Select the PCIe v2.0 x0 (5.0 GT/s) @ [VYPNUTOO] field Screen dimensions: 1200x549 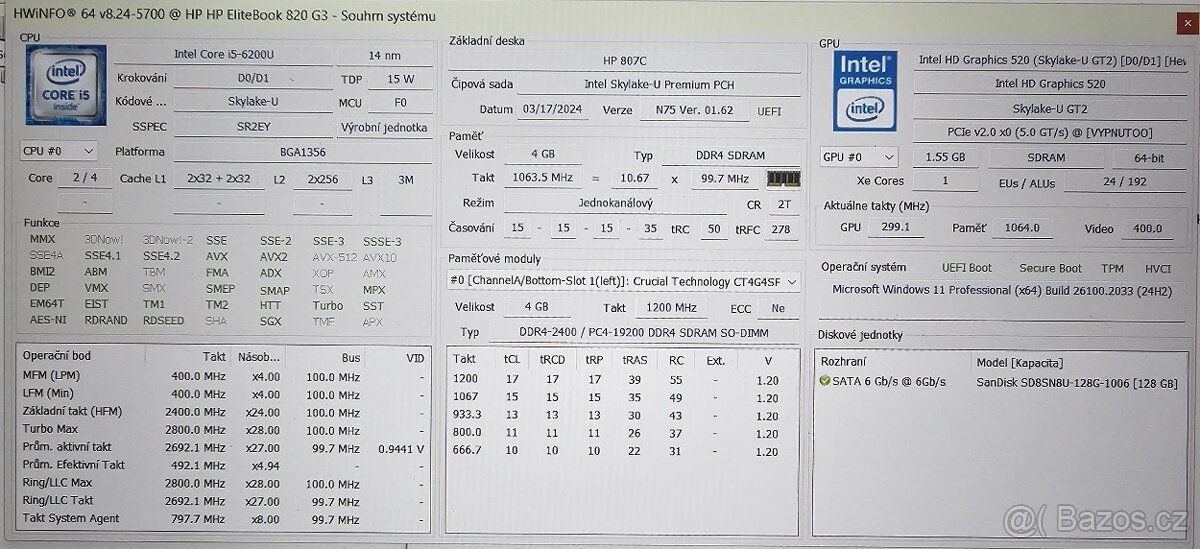(1050, 132)
